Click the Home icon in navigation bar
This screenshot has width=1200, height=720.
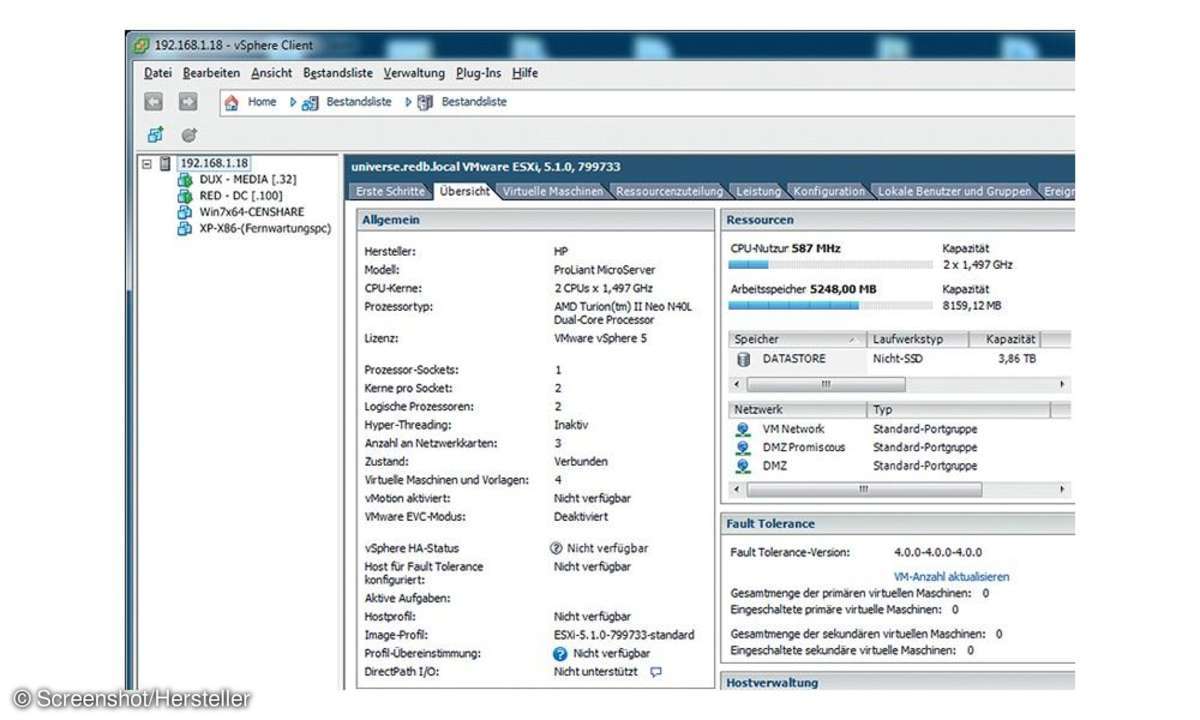click(x=232, y=102)
